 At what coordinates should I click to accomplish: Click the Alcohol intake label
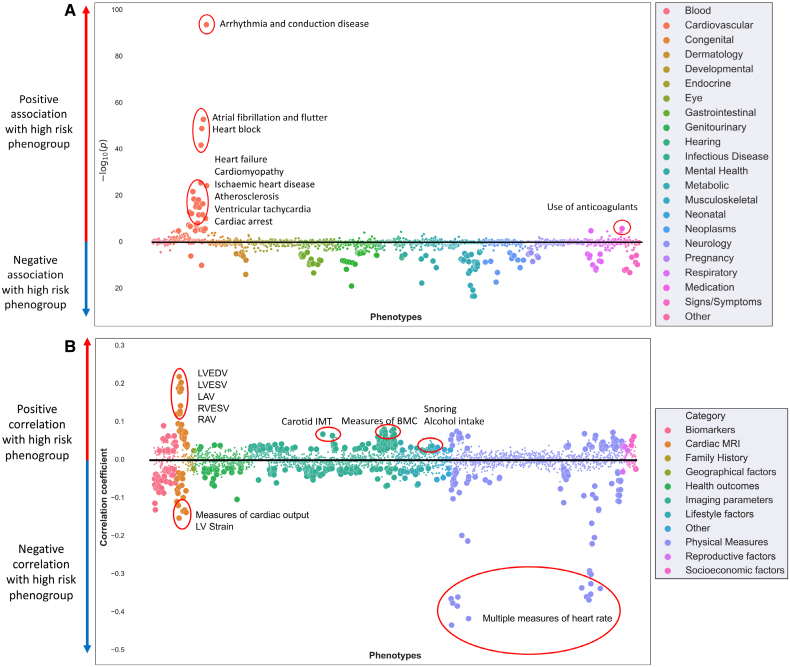453,421
